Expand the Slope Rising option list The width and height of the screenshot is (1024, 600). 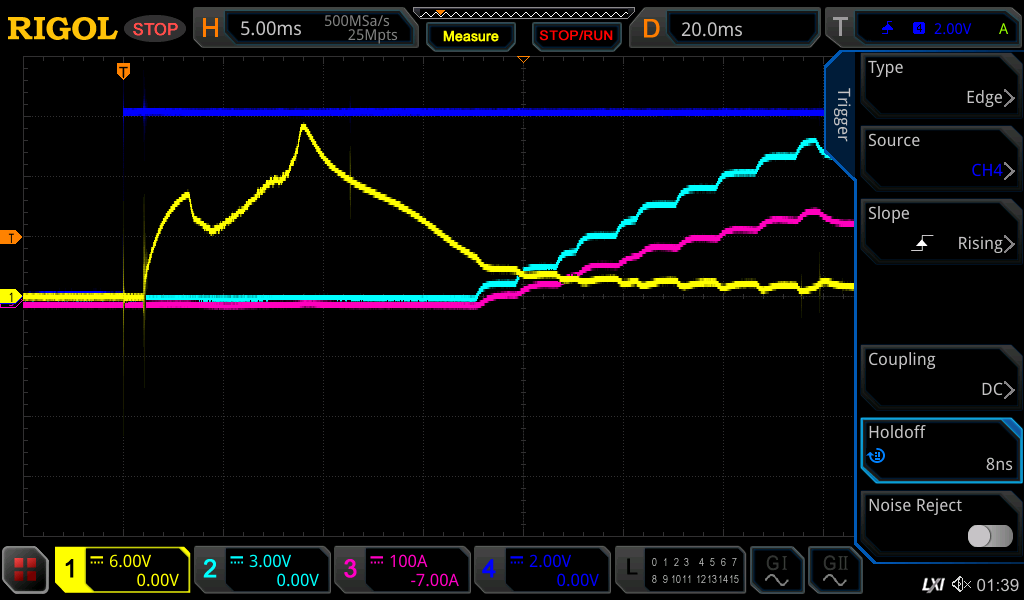(940, 230)
